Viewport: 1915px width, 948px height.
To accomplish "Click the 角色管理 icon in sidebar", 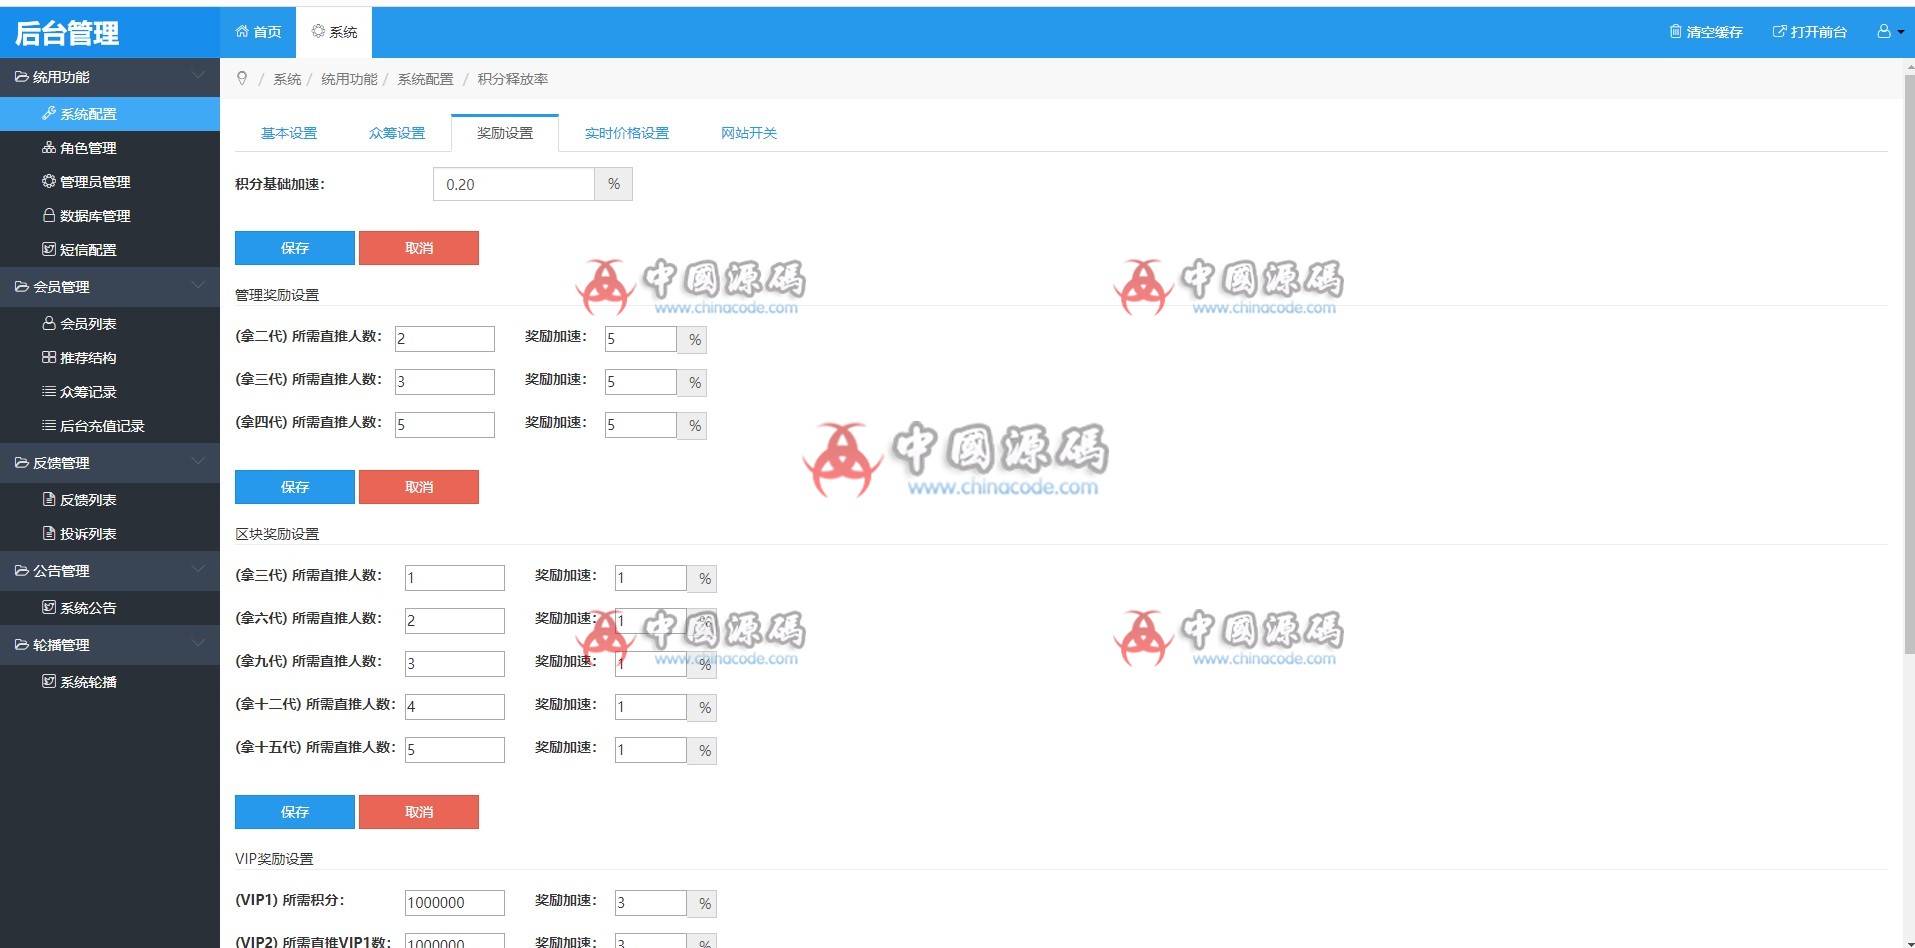I will point(48,148).
